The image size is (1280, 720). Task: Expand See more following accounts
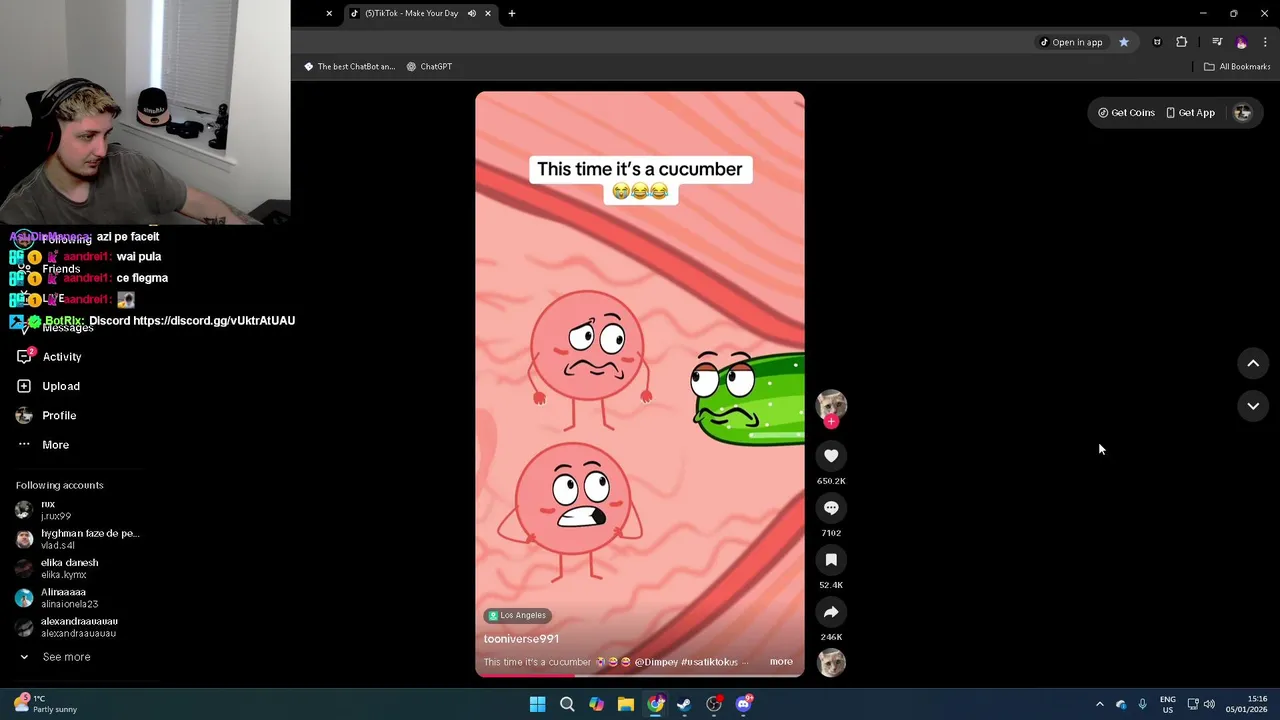point(55,657)
